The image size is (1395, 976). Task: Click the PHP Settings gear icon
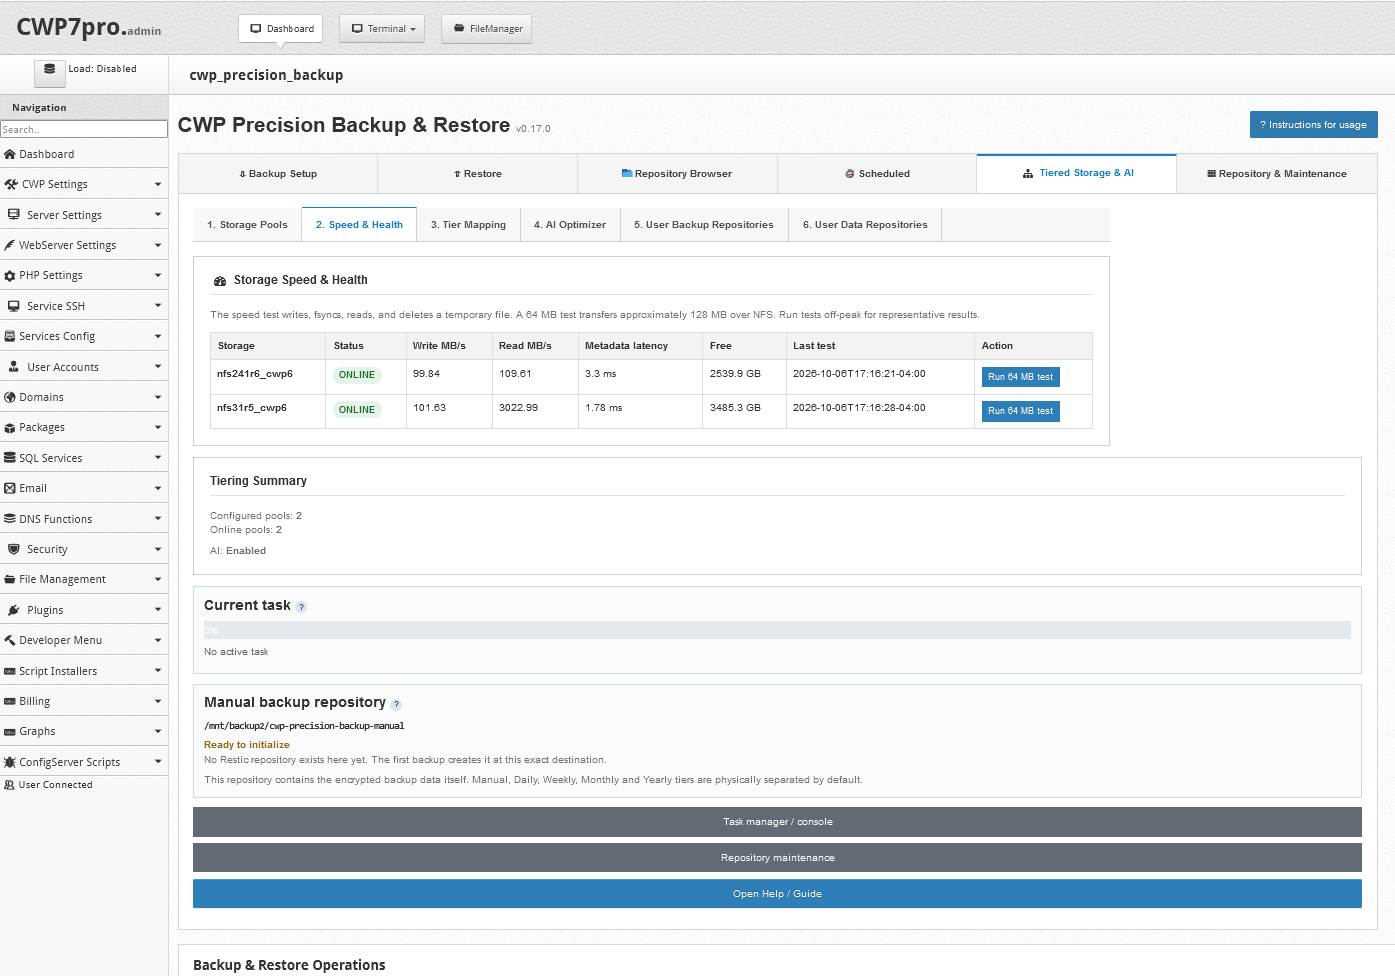click(10, 275)
